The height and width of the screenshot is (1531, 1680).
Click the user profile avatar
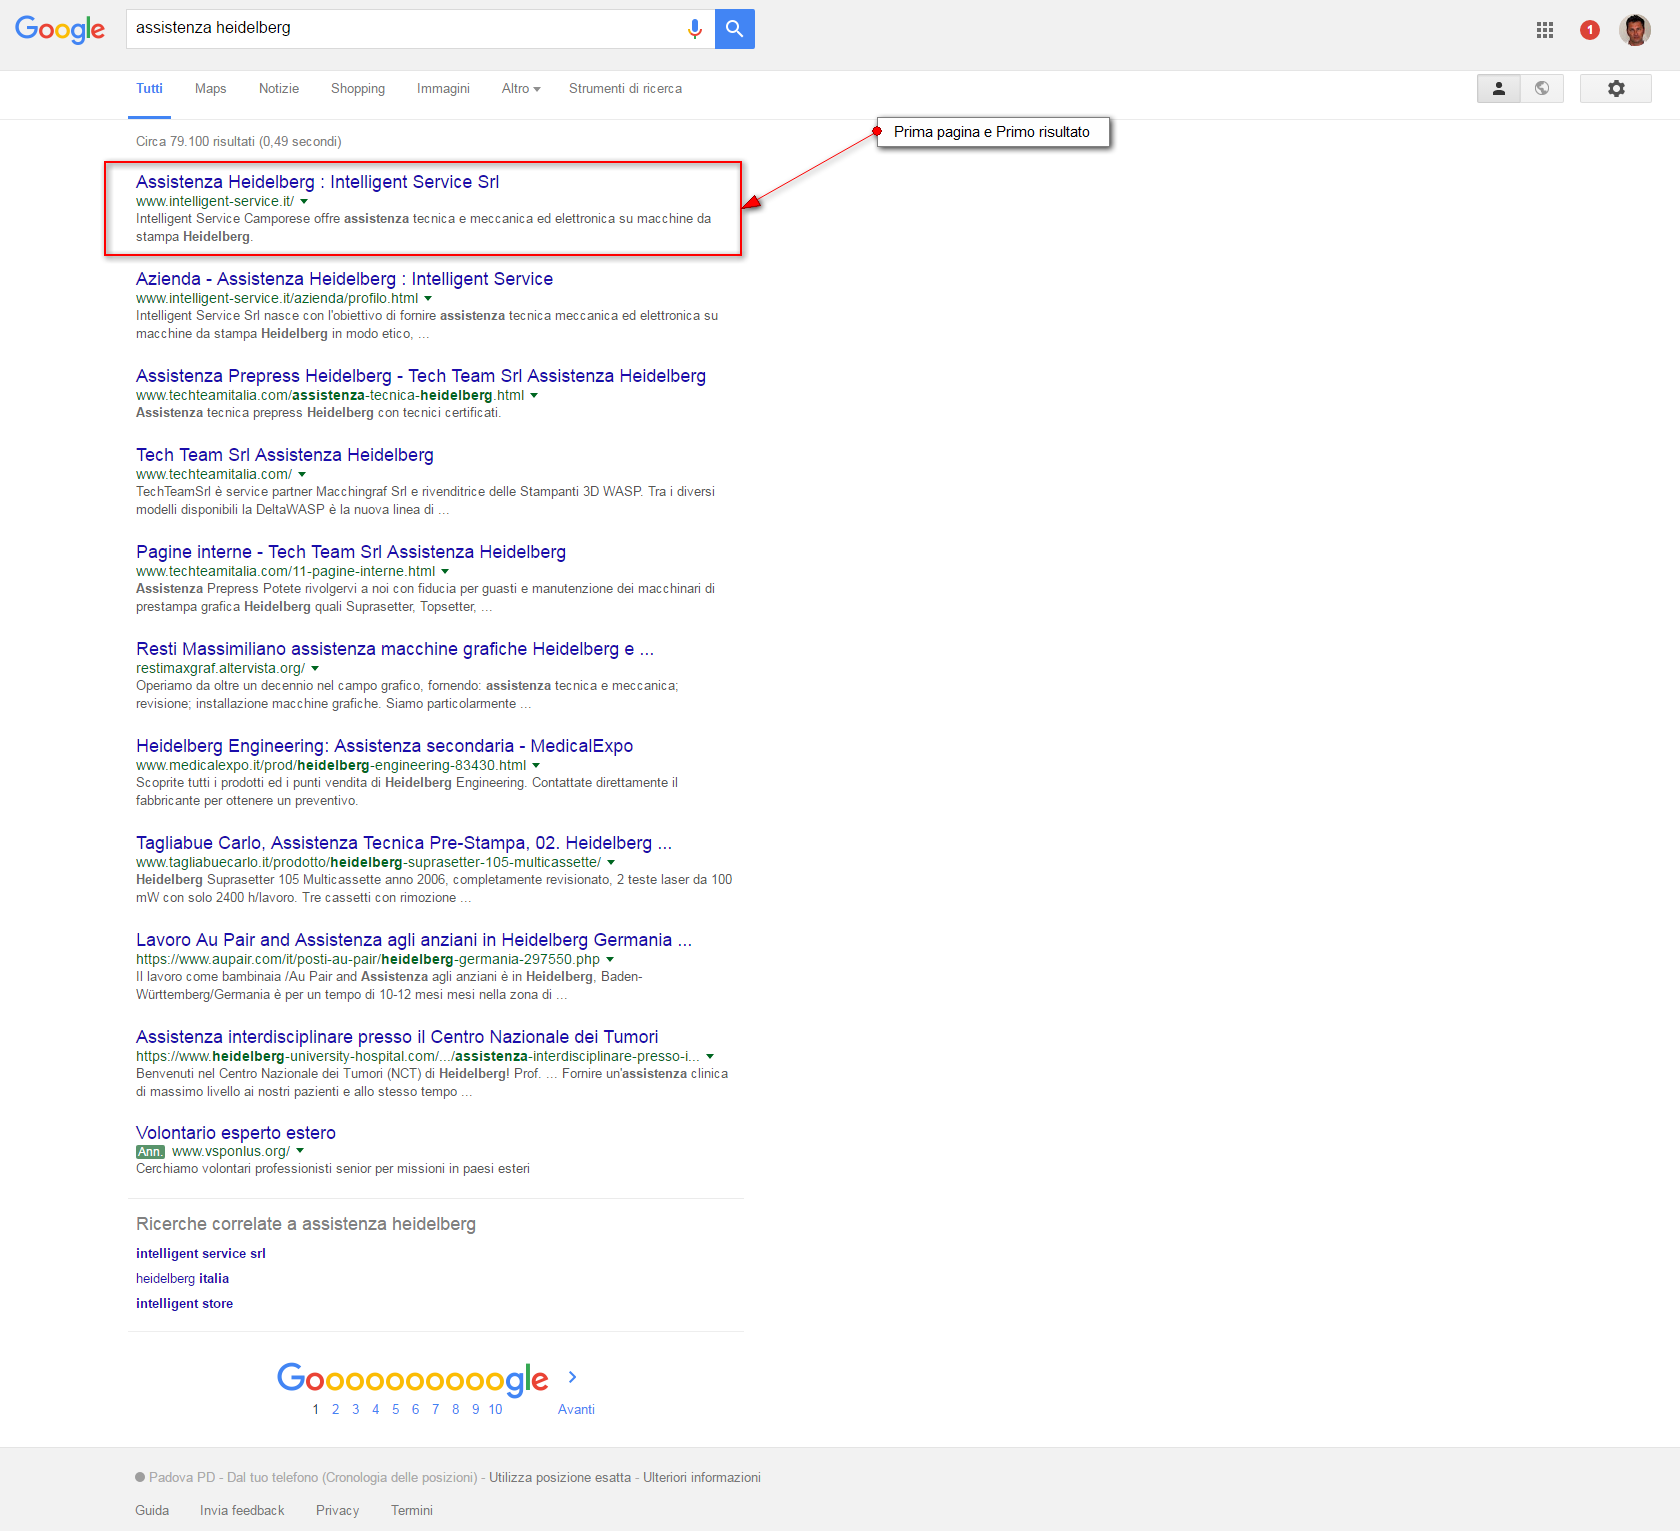click(1635, 30)
